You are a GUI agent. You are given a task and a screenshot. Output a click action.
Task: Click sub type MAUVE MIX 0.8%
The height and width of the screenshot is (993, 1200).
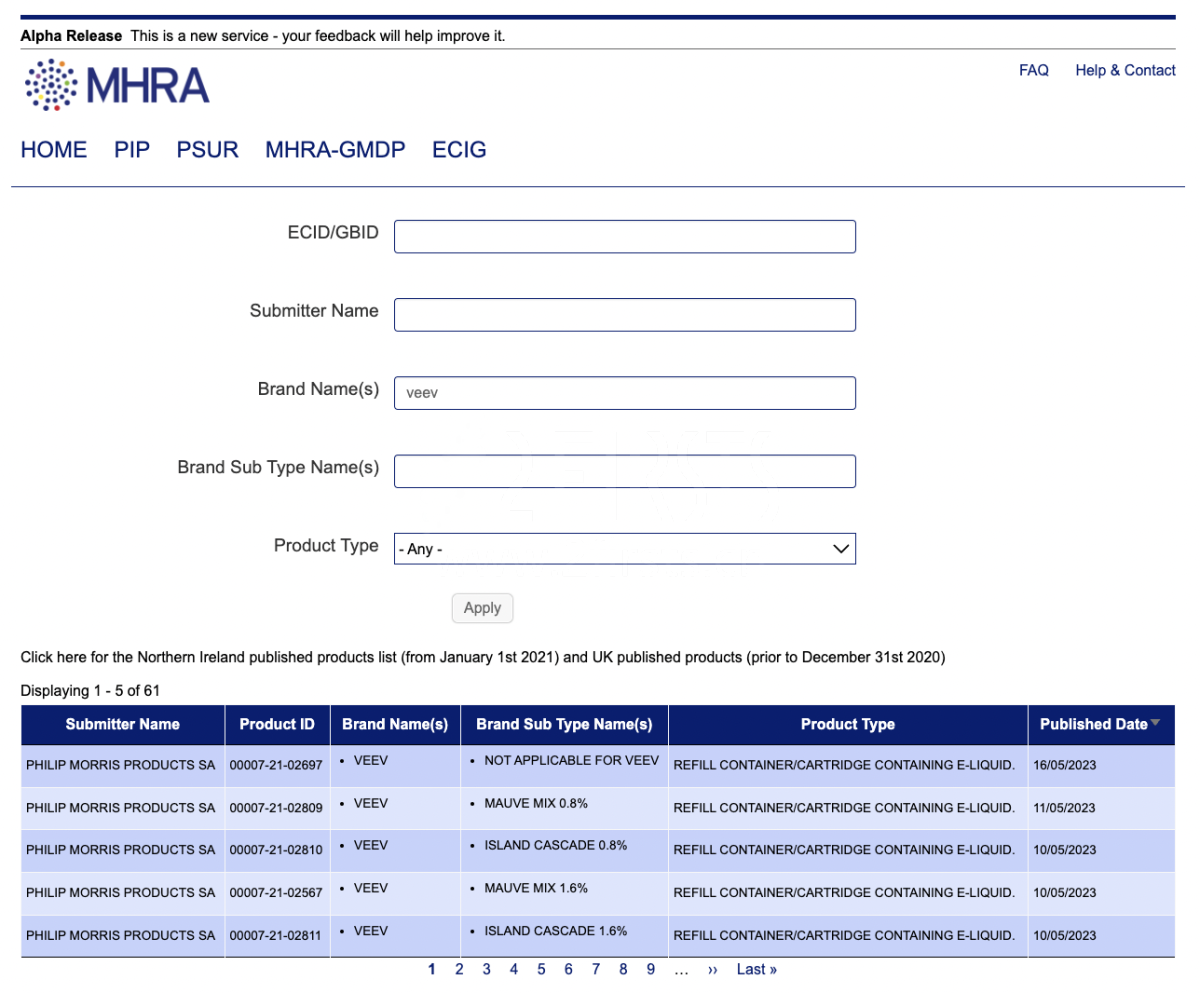pyautogui.click(x=536, y=802)
